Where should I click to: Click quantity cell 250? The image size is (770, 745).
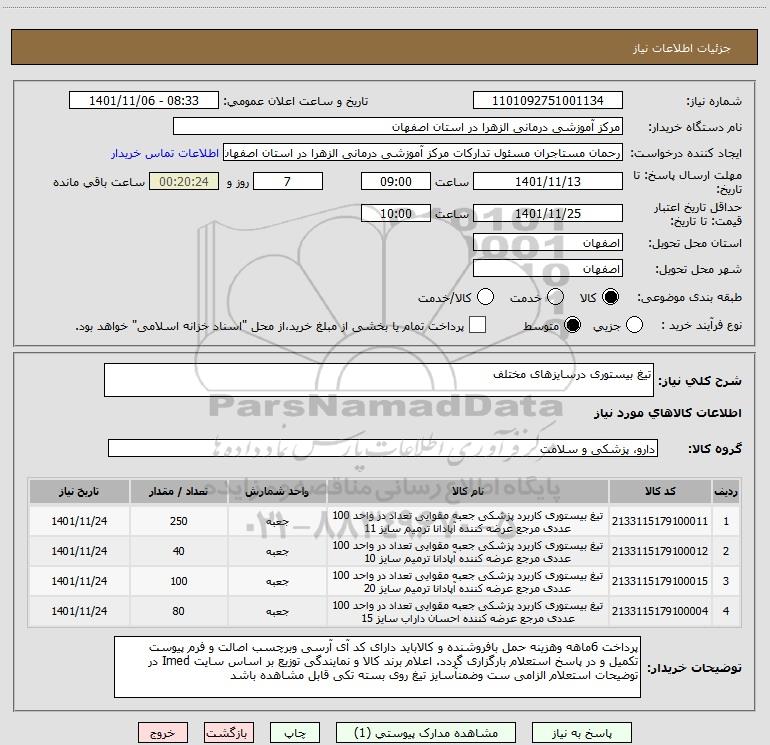(x=178, y=521)
